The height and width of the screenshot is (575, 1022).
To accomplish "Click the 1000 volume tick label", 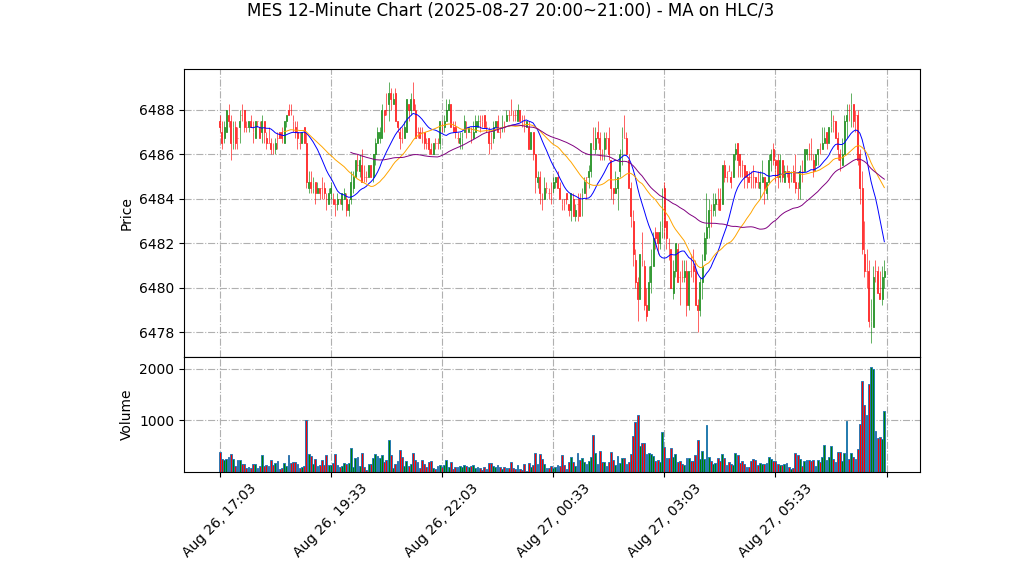I will tap(156, 420).
